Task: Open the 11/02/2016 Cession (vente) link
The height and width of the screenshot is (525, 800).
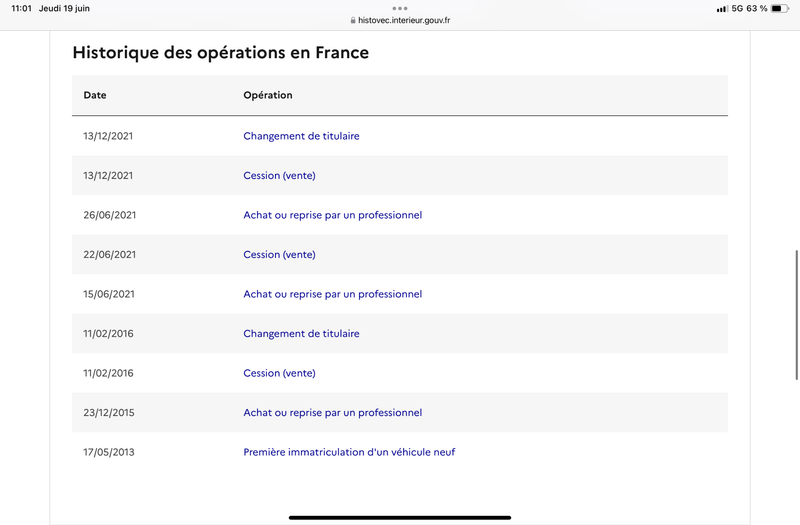Action: [x=279, y=373]
